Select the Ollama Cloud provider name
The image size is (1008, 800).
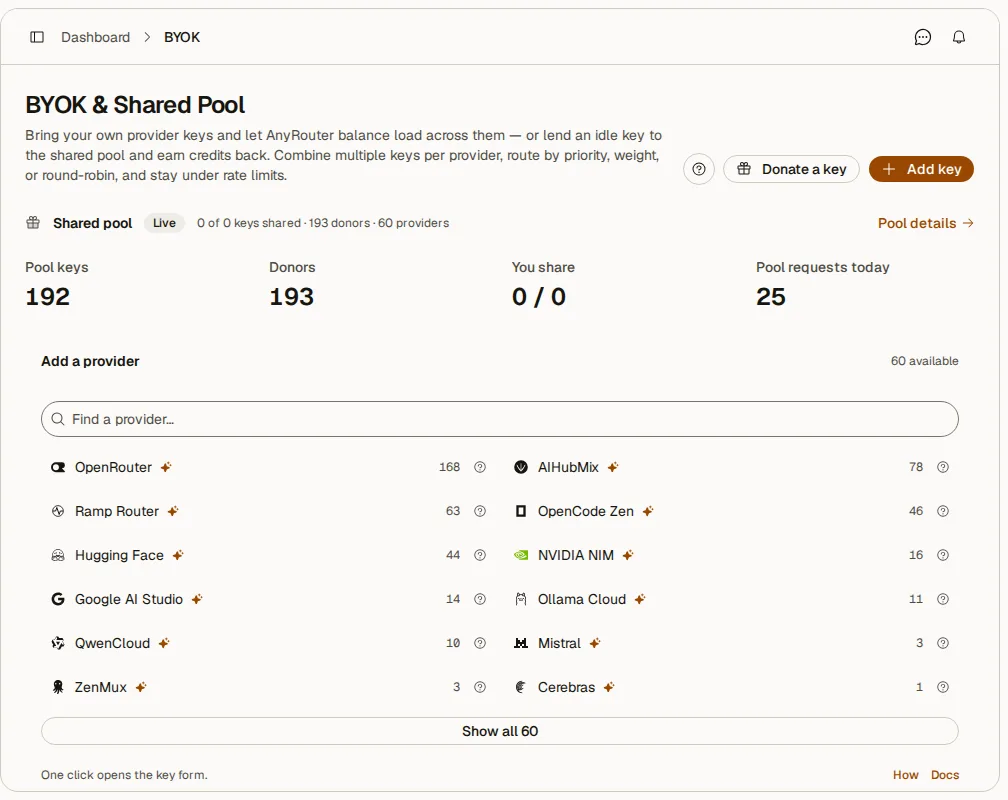tap(582, 599)
